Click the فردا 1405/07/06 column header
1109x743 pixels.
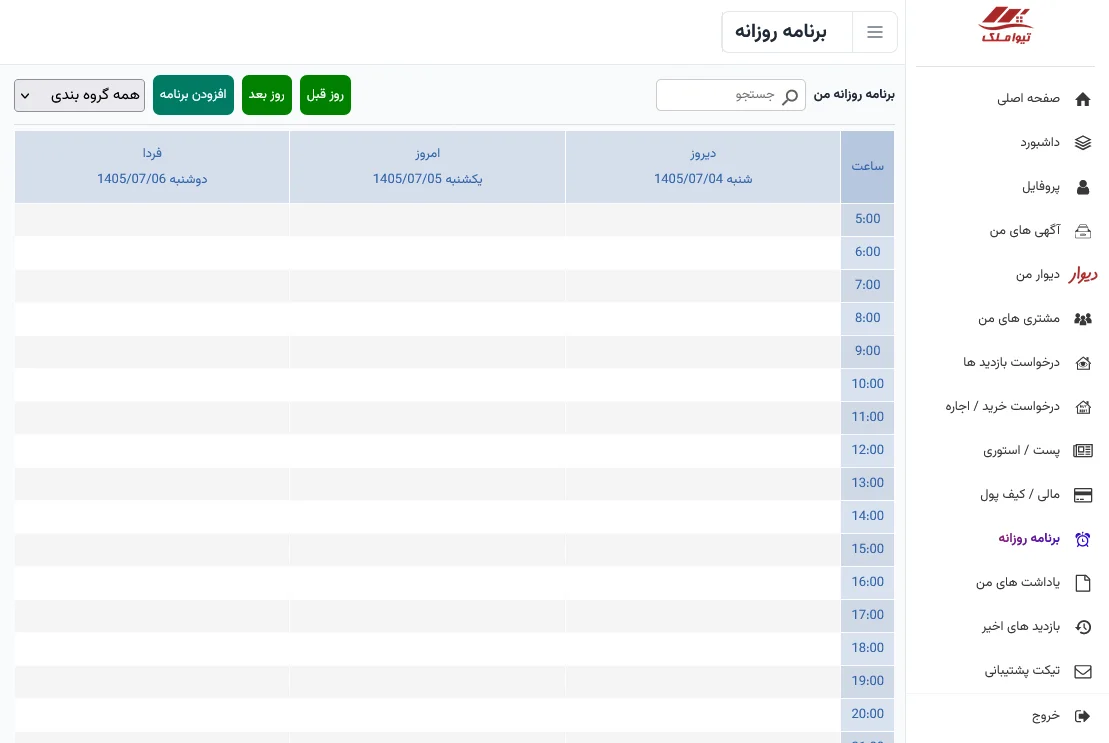tap(152, 167)
